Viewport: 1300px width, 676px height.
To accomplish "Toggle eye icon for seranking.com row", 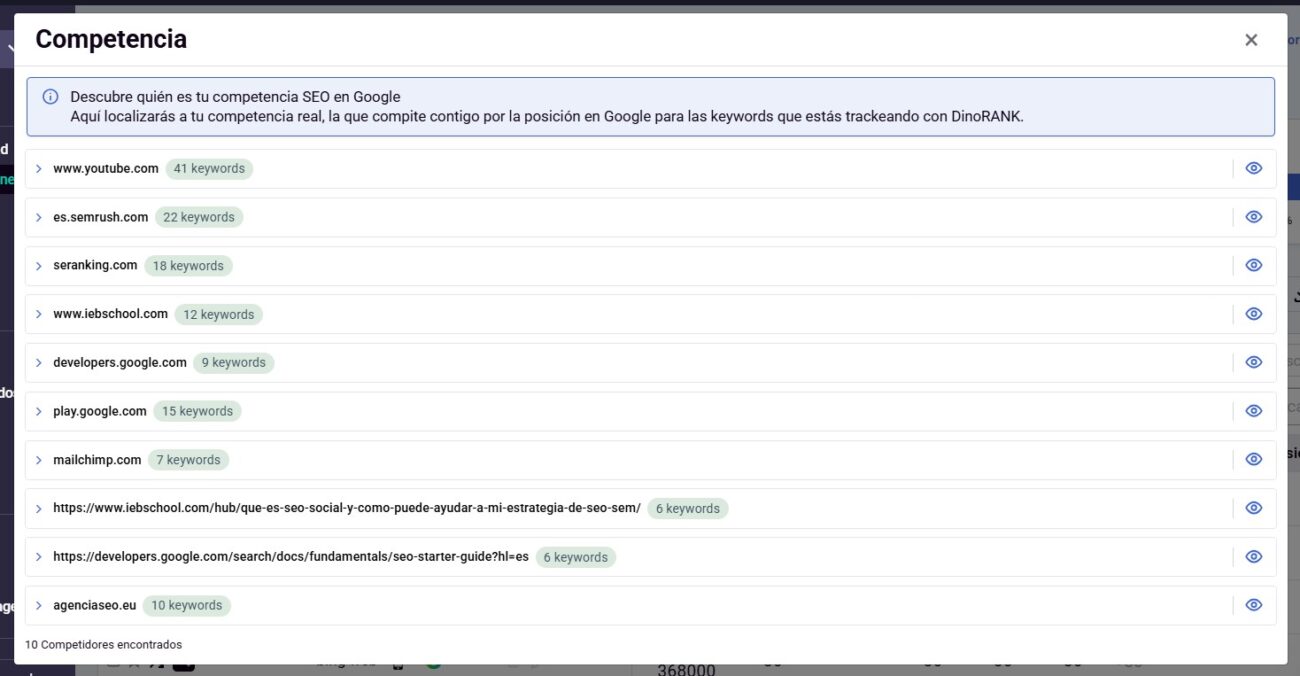I will [x=1254, y=265].
